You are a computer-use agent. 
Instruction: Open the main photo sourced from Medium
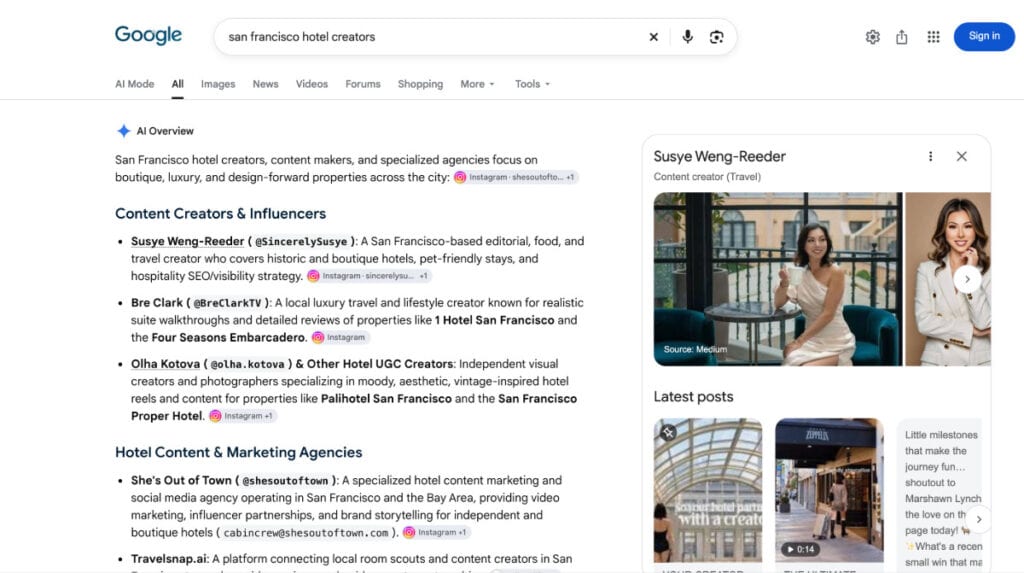[x=778, y=279]
